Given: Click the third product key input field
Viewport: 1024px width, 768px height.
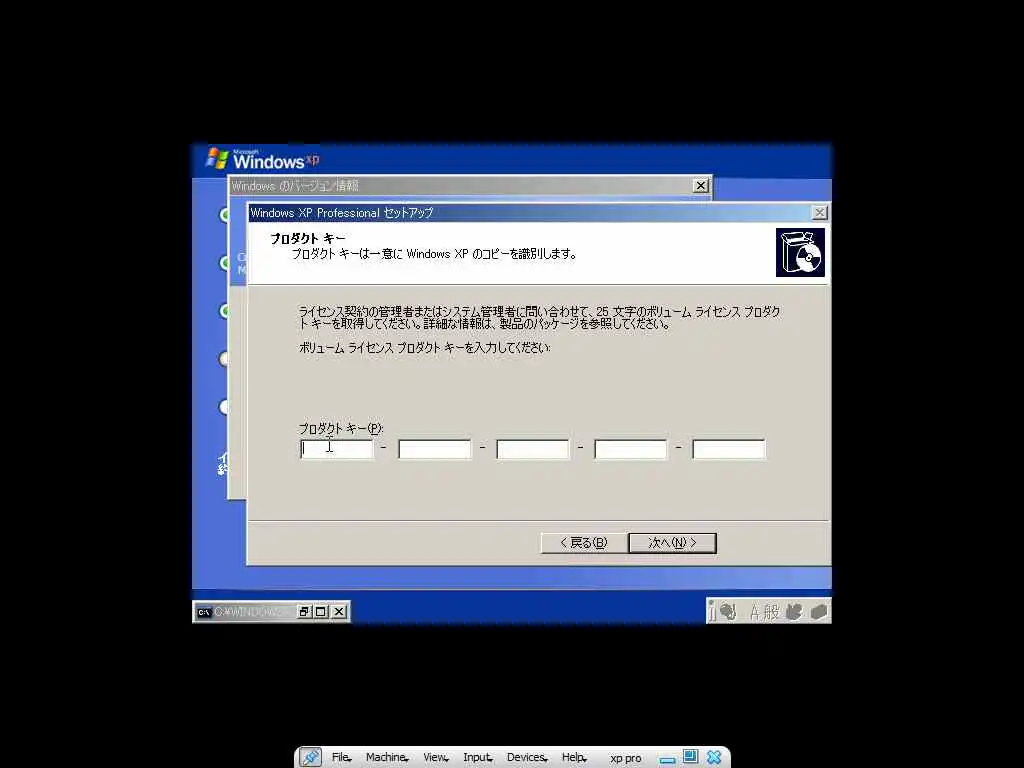Looking at the screenshot, I should 532,449.
